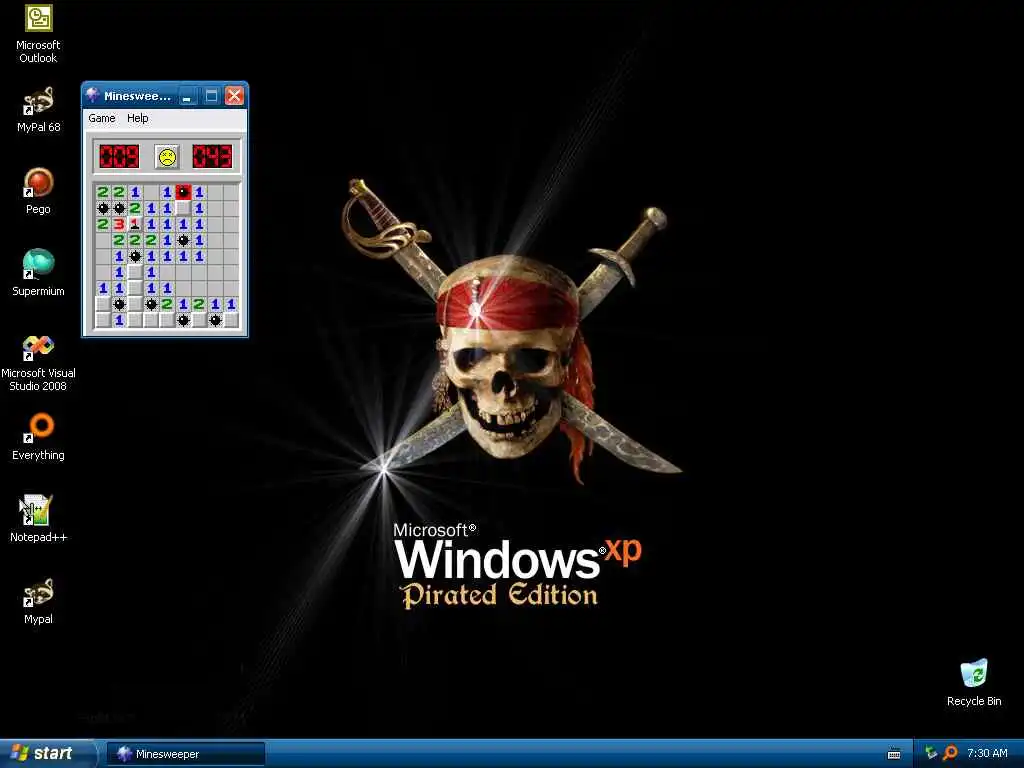Viewport: 1024px width, 768px height.
Task: Select the Recycle Bin icon
Action: (x=974, y=682)
